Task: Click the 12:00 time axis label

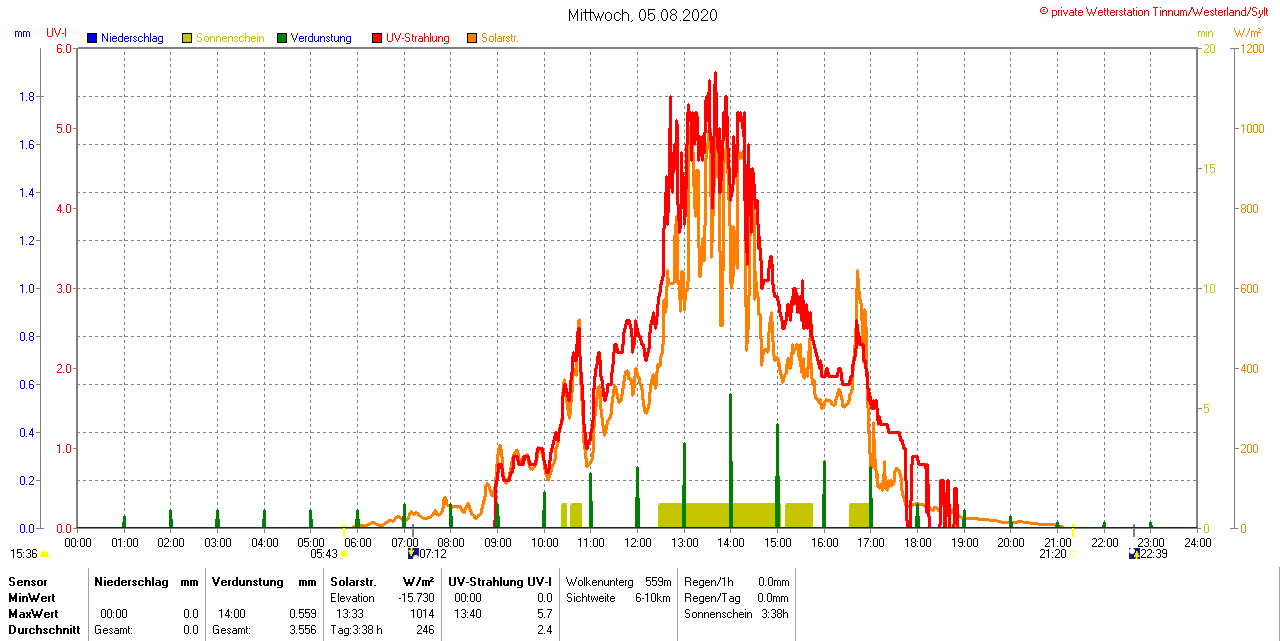Action: click(638, 542)
